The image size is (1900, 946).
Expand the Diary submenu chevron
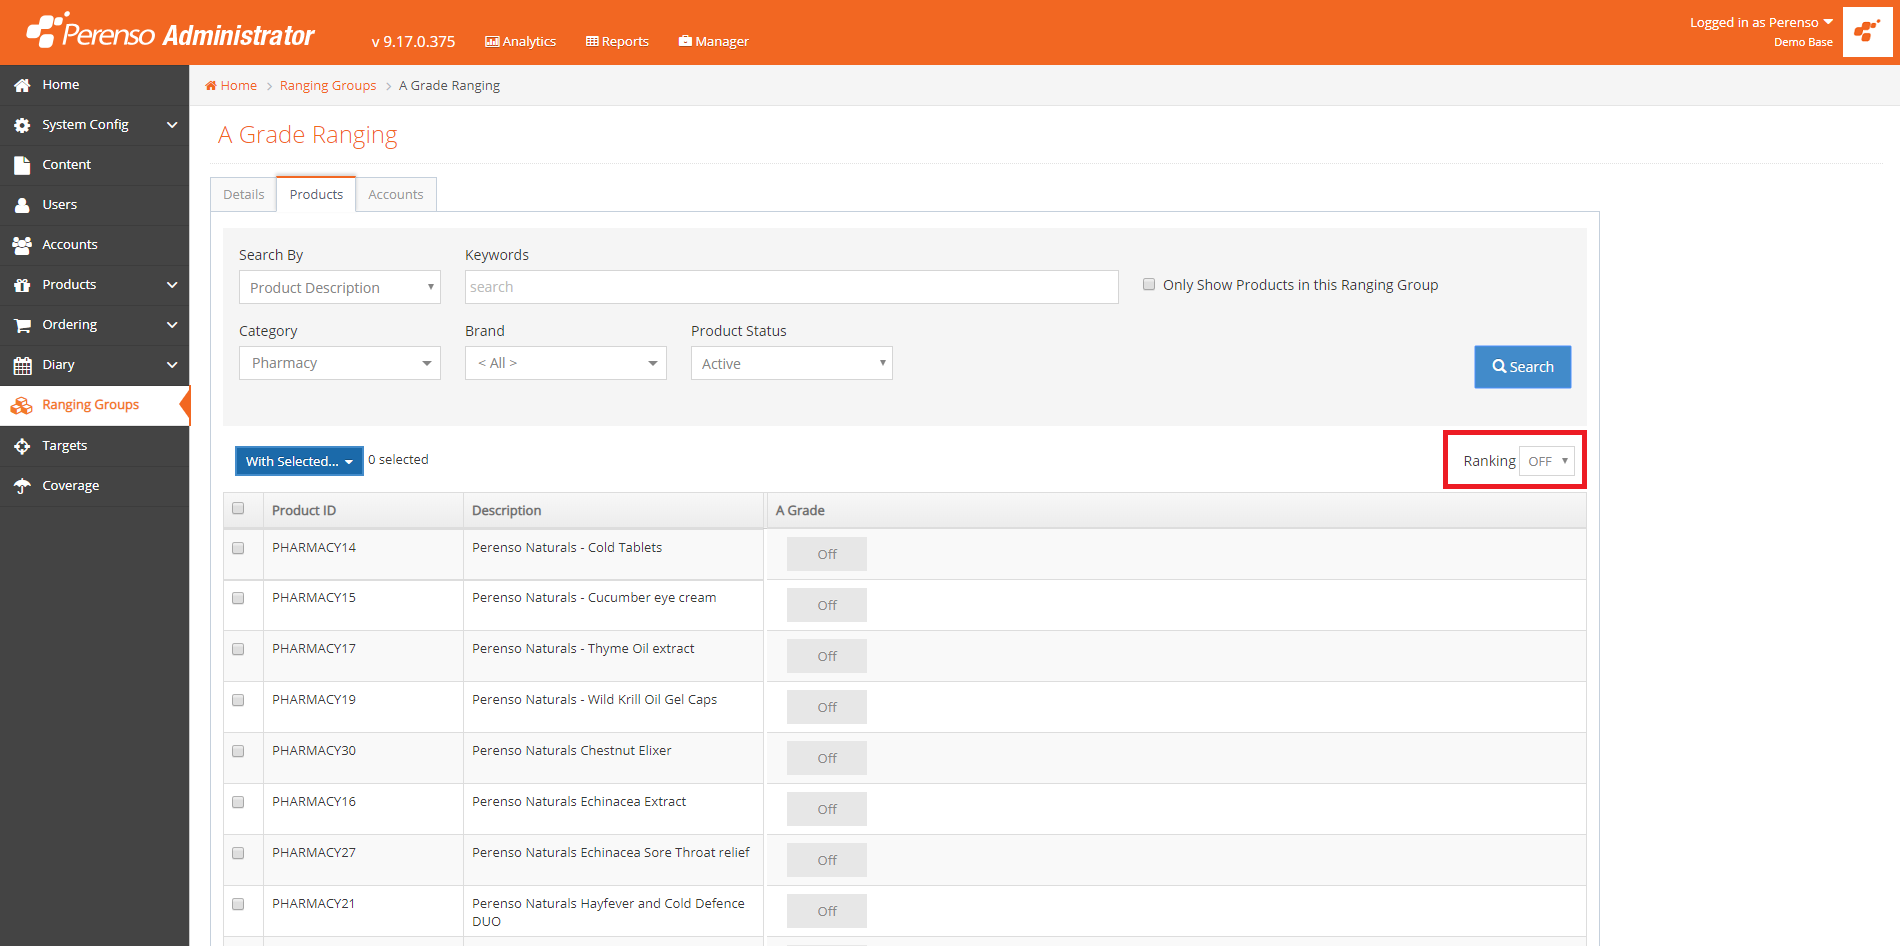tap(172, 365)
